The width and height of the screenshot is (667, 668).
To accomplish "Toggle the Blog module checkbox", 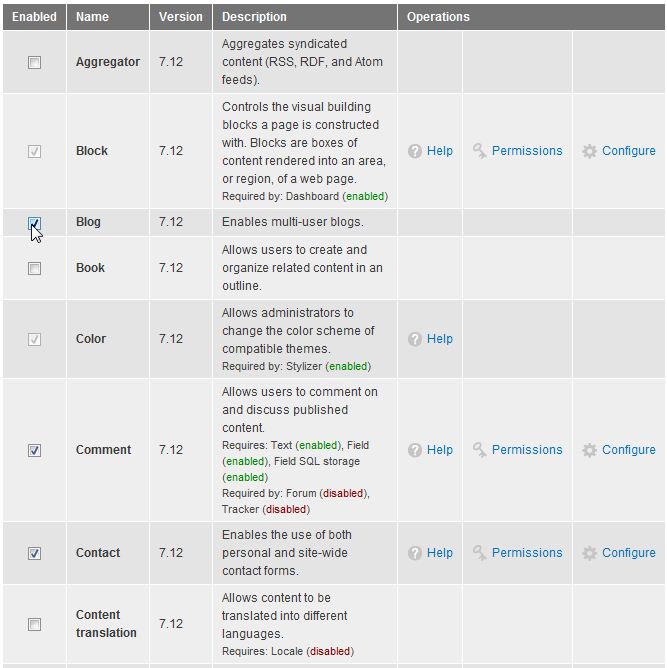I will [x=35, y=222].
